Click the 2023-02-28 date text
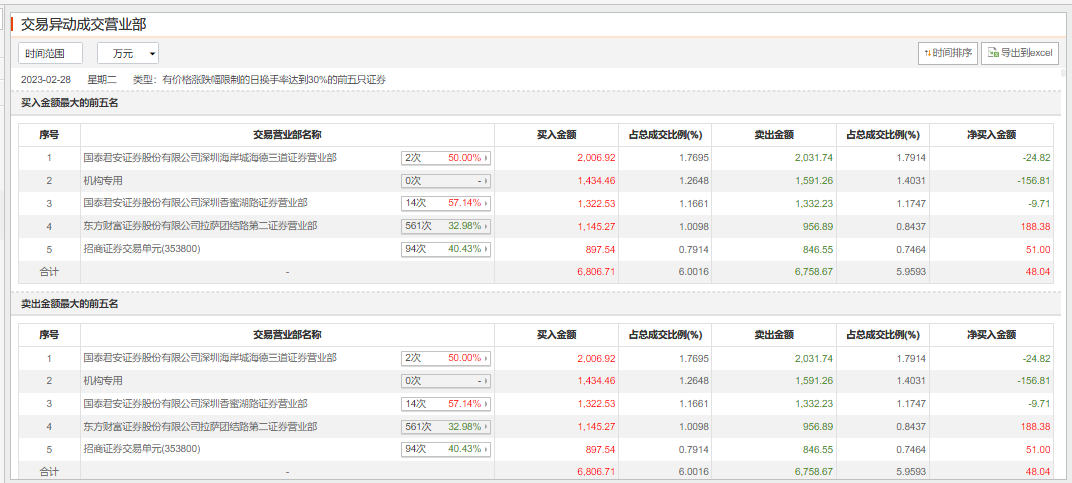The height and width of the screenshot is (483, 1072). (x=46, y=80)
